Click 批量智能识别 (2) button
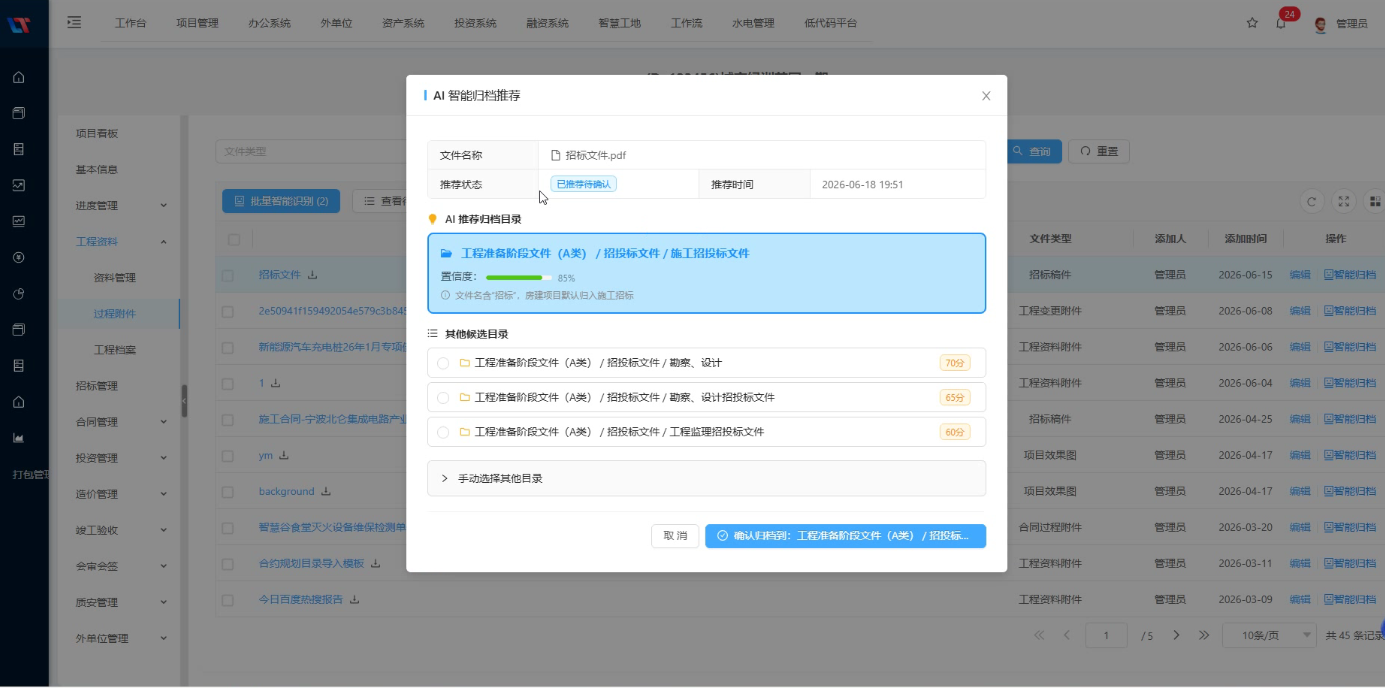Viewport: 1385px width, 688px height. pos(281,201)
